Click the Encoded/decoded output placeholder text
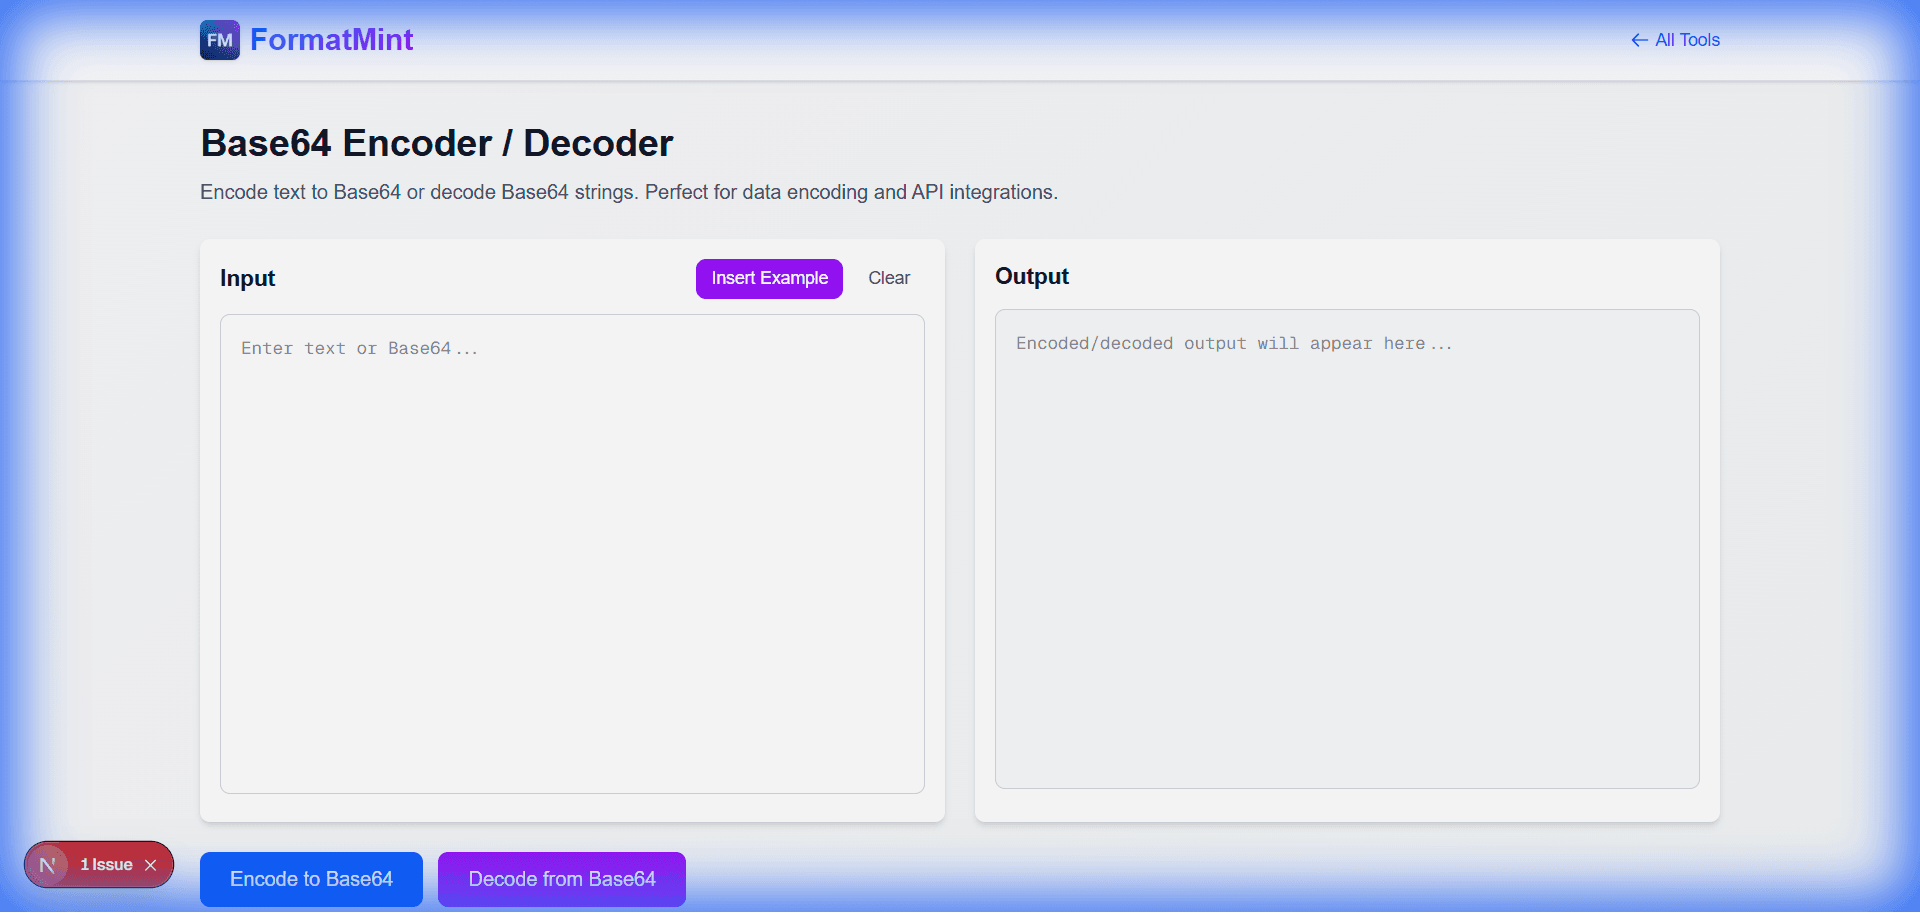The image size is (1920, 913). 1233,343
